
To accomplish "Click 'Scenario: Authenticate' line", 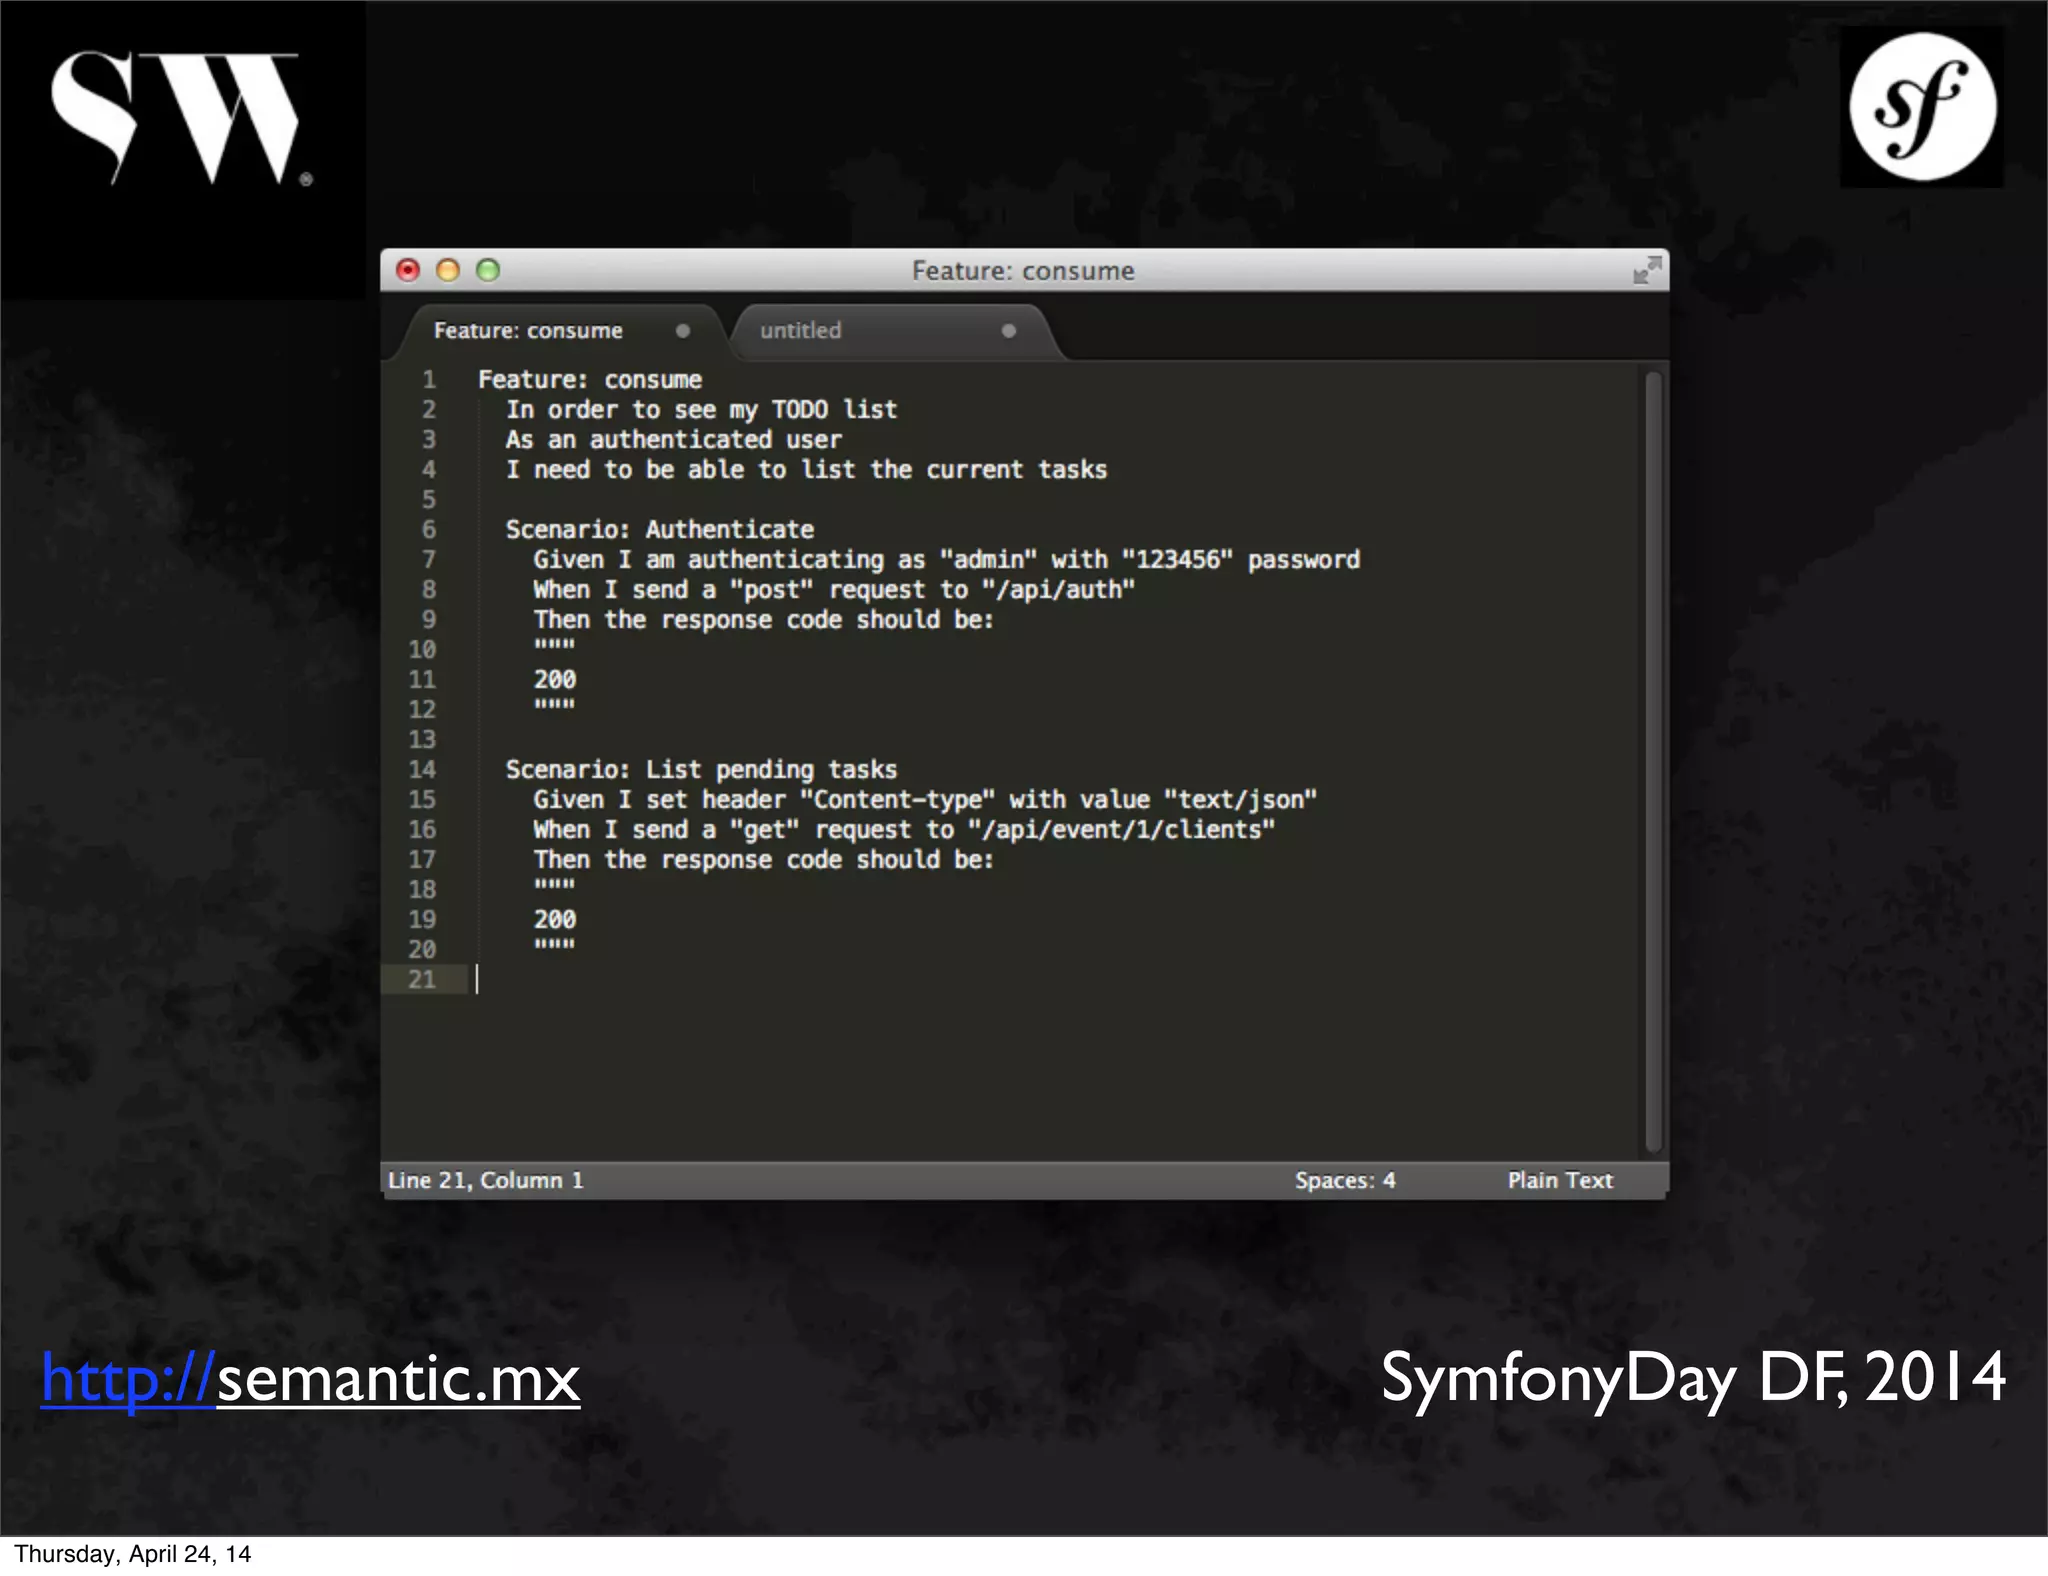I will pyautogui.click(x=660, y=530).
